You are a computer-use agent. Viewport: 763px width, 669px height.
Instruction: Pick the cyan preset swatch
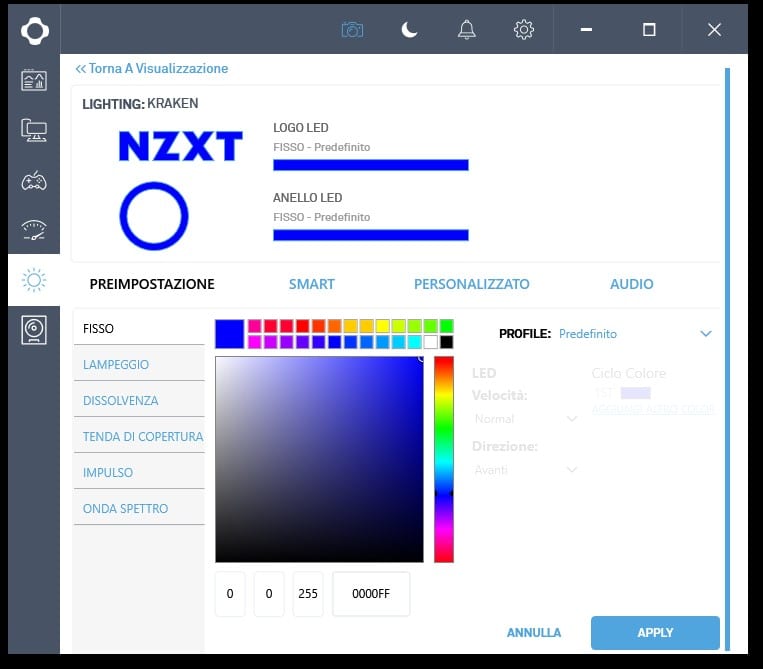[x=415, y=342]
